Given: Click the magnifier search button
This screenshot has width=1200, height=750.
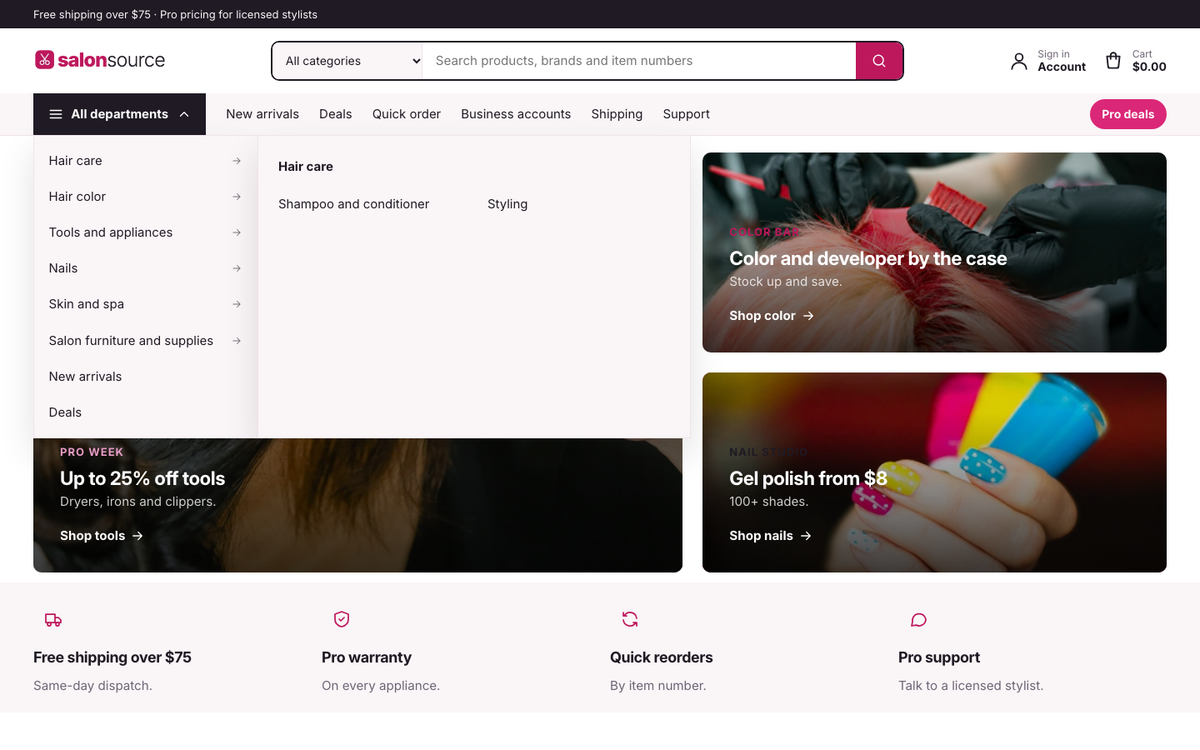Looking at the screenshot, I should tap(879, 61).
